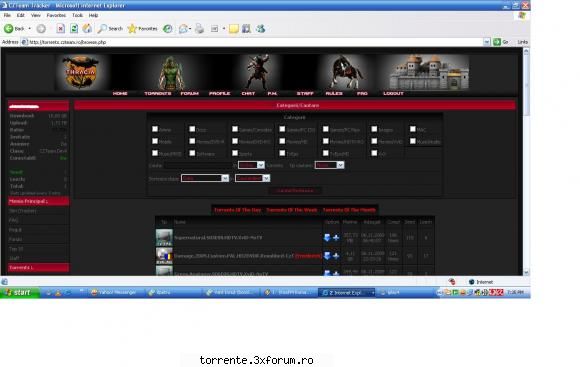Show Torrents Of The Month
Image resolution: width=580 pixels, height=367 pixels.
(x=349, y=210)
